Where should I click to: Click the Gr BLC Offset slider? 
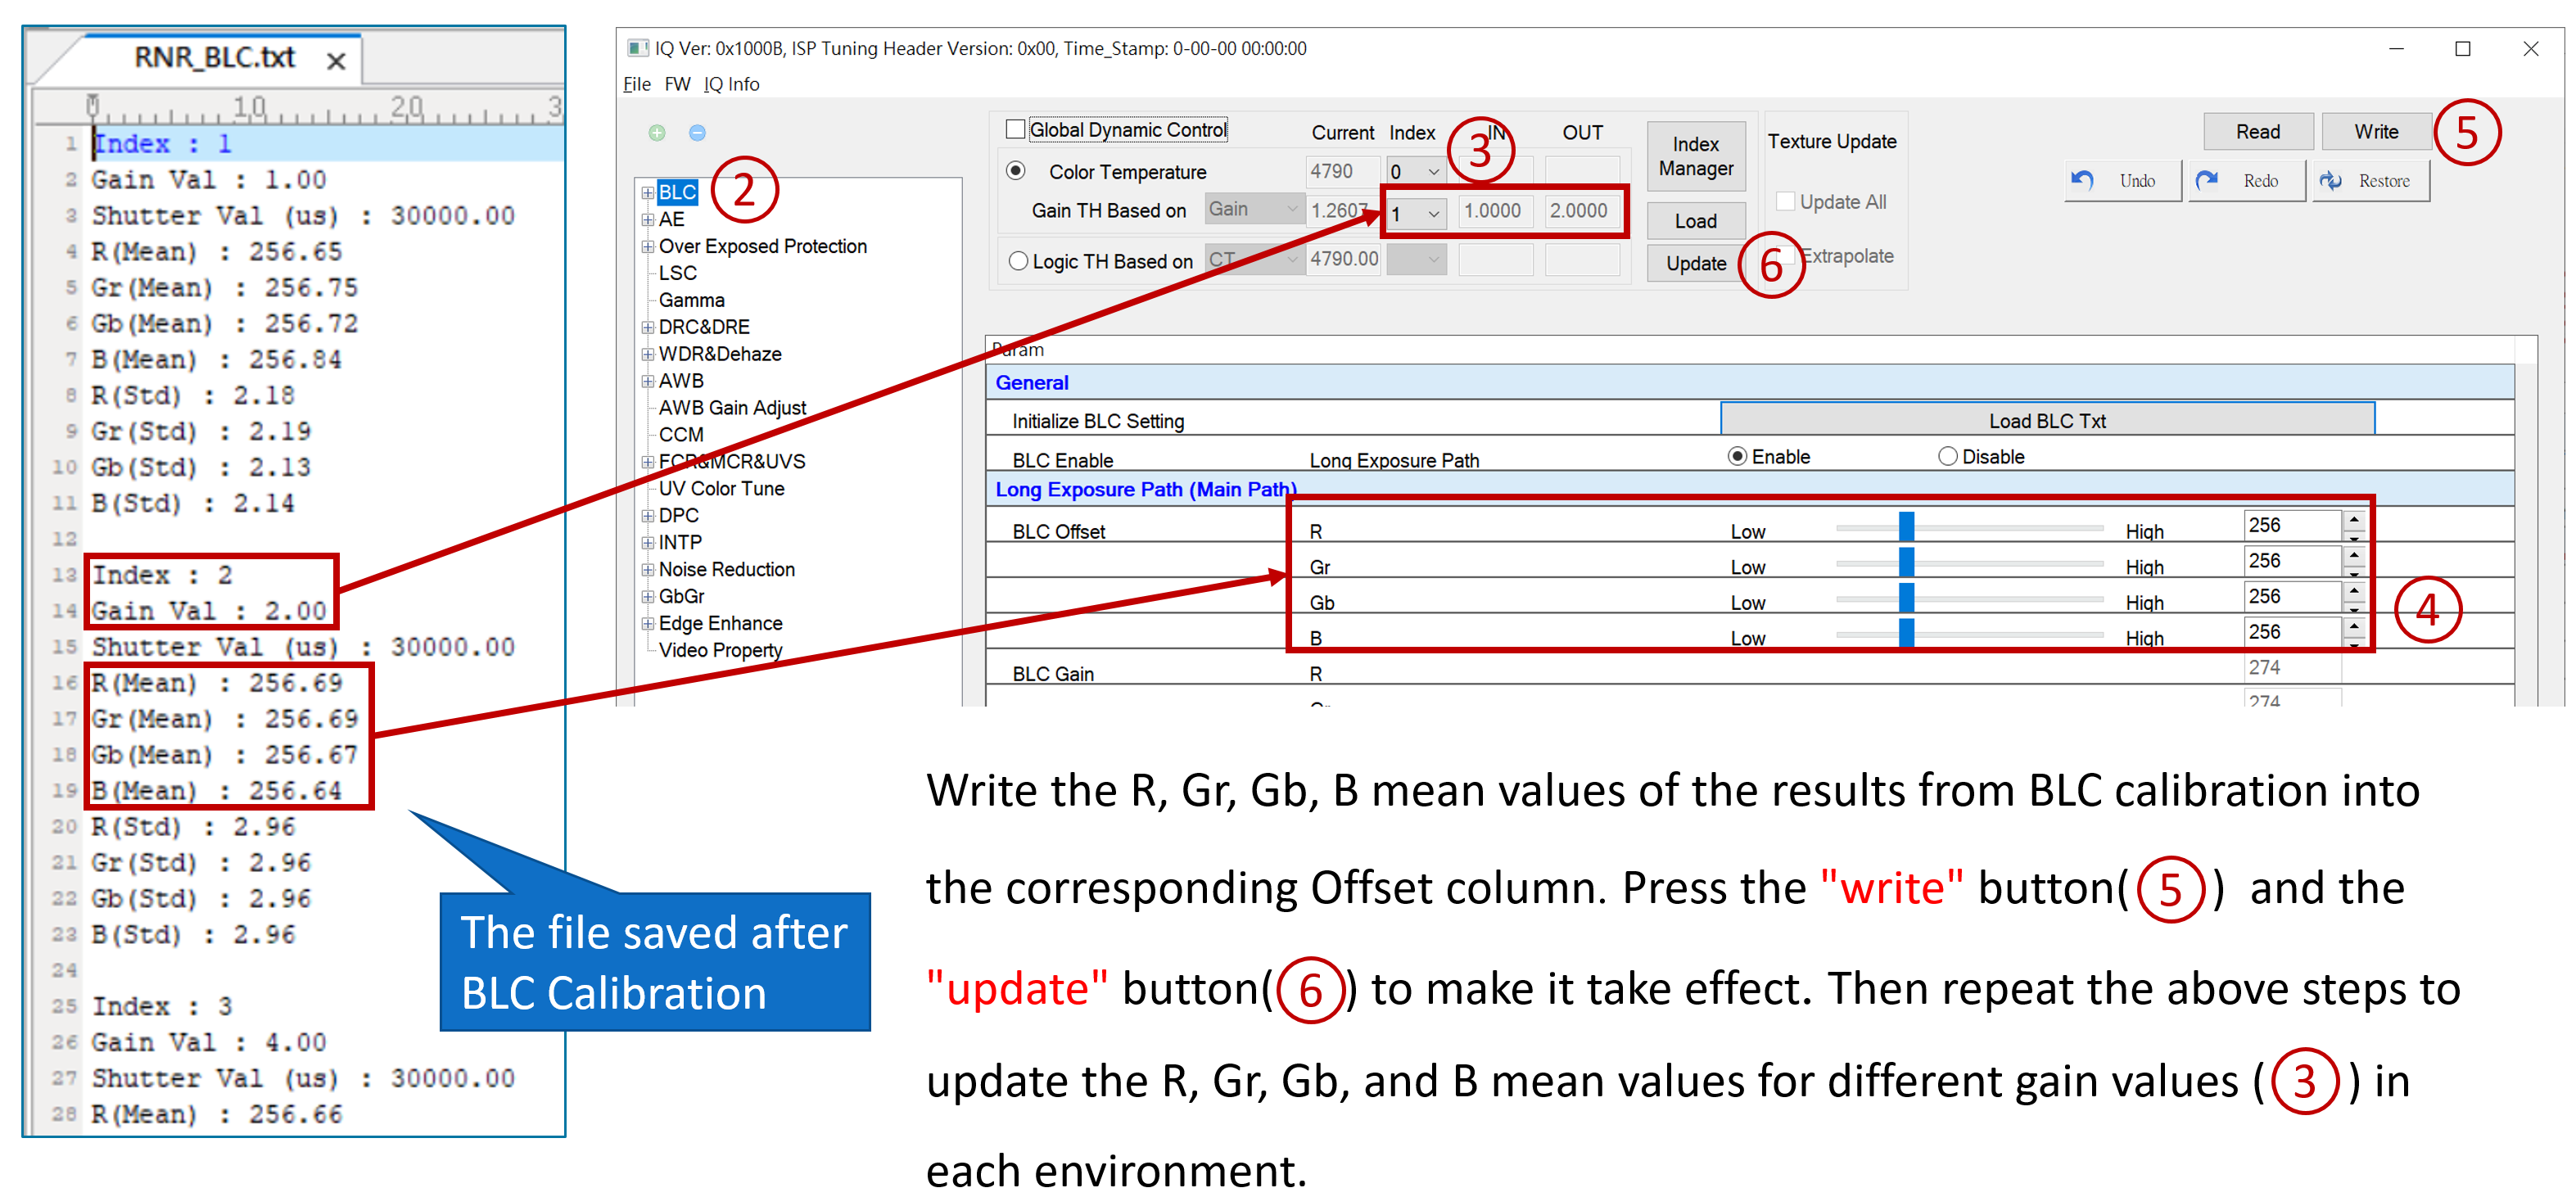pyautogui.click(x=1906, y=563)
